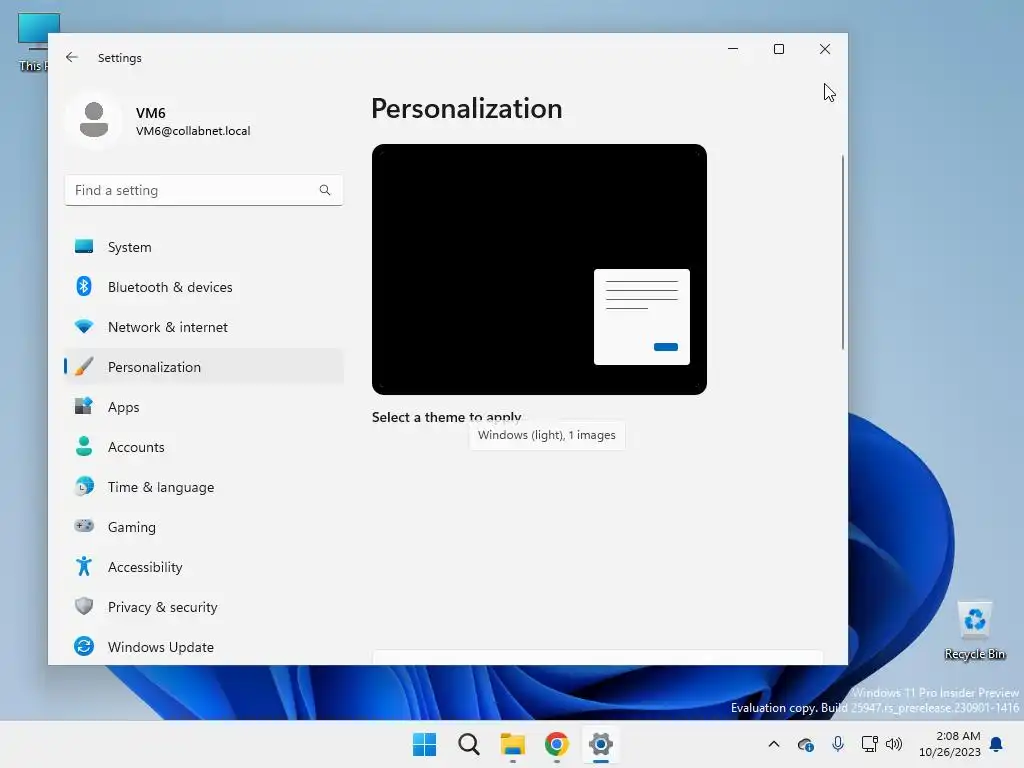This screenshot has width=1024, height=768.
Task: Click the VM6@collabnet.local account email
Action: [193, 131]
